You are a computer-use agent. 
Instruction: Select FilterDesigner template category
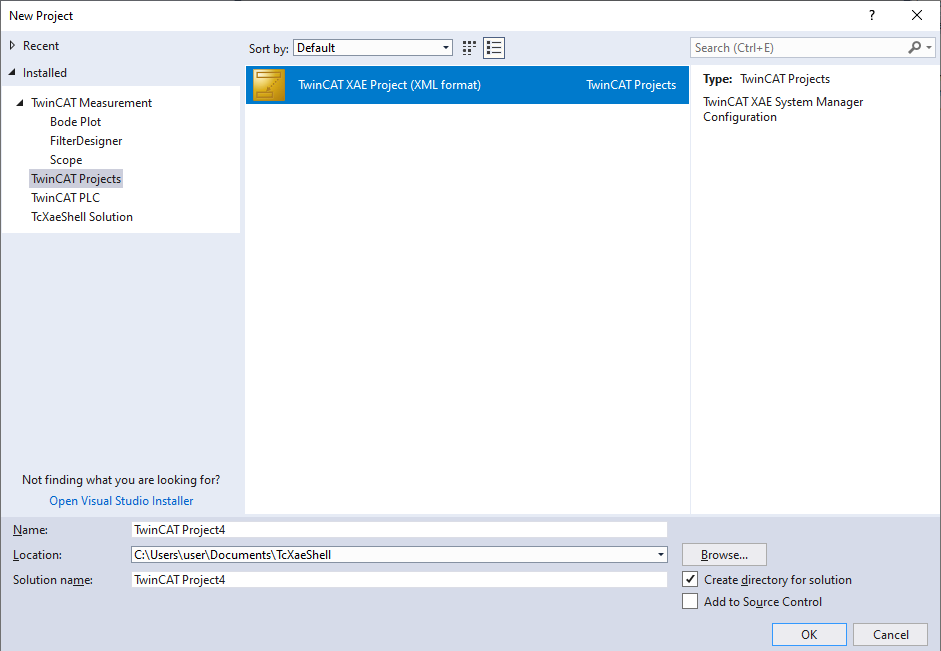point(86,141)
